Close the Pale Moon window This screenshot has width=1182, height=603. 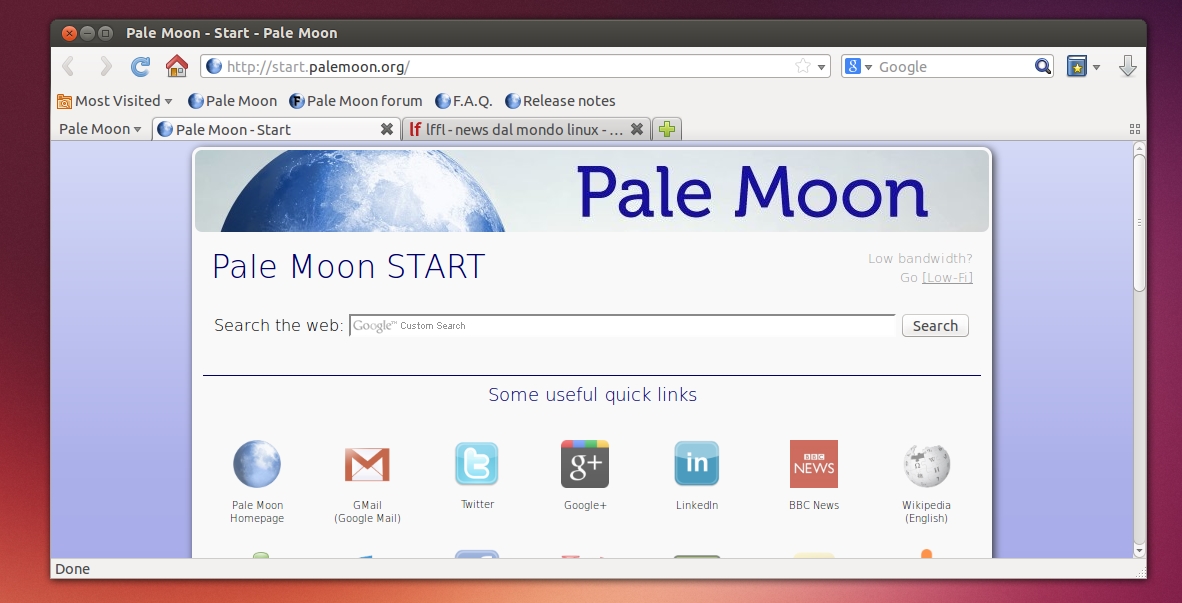point(69,33)
